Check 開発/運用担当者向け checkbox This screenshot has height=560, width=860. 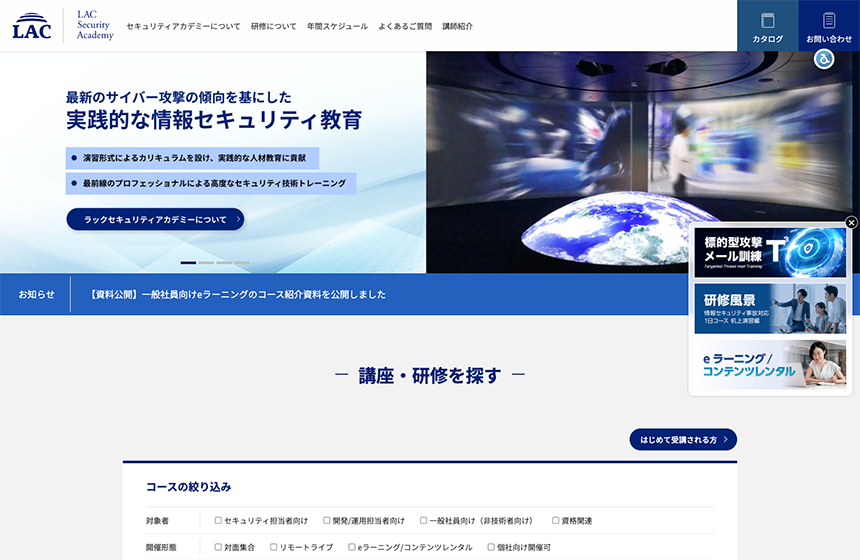point(327,521)
